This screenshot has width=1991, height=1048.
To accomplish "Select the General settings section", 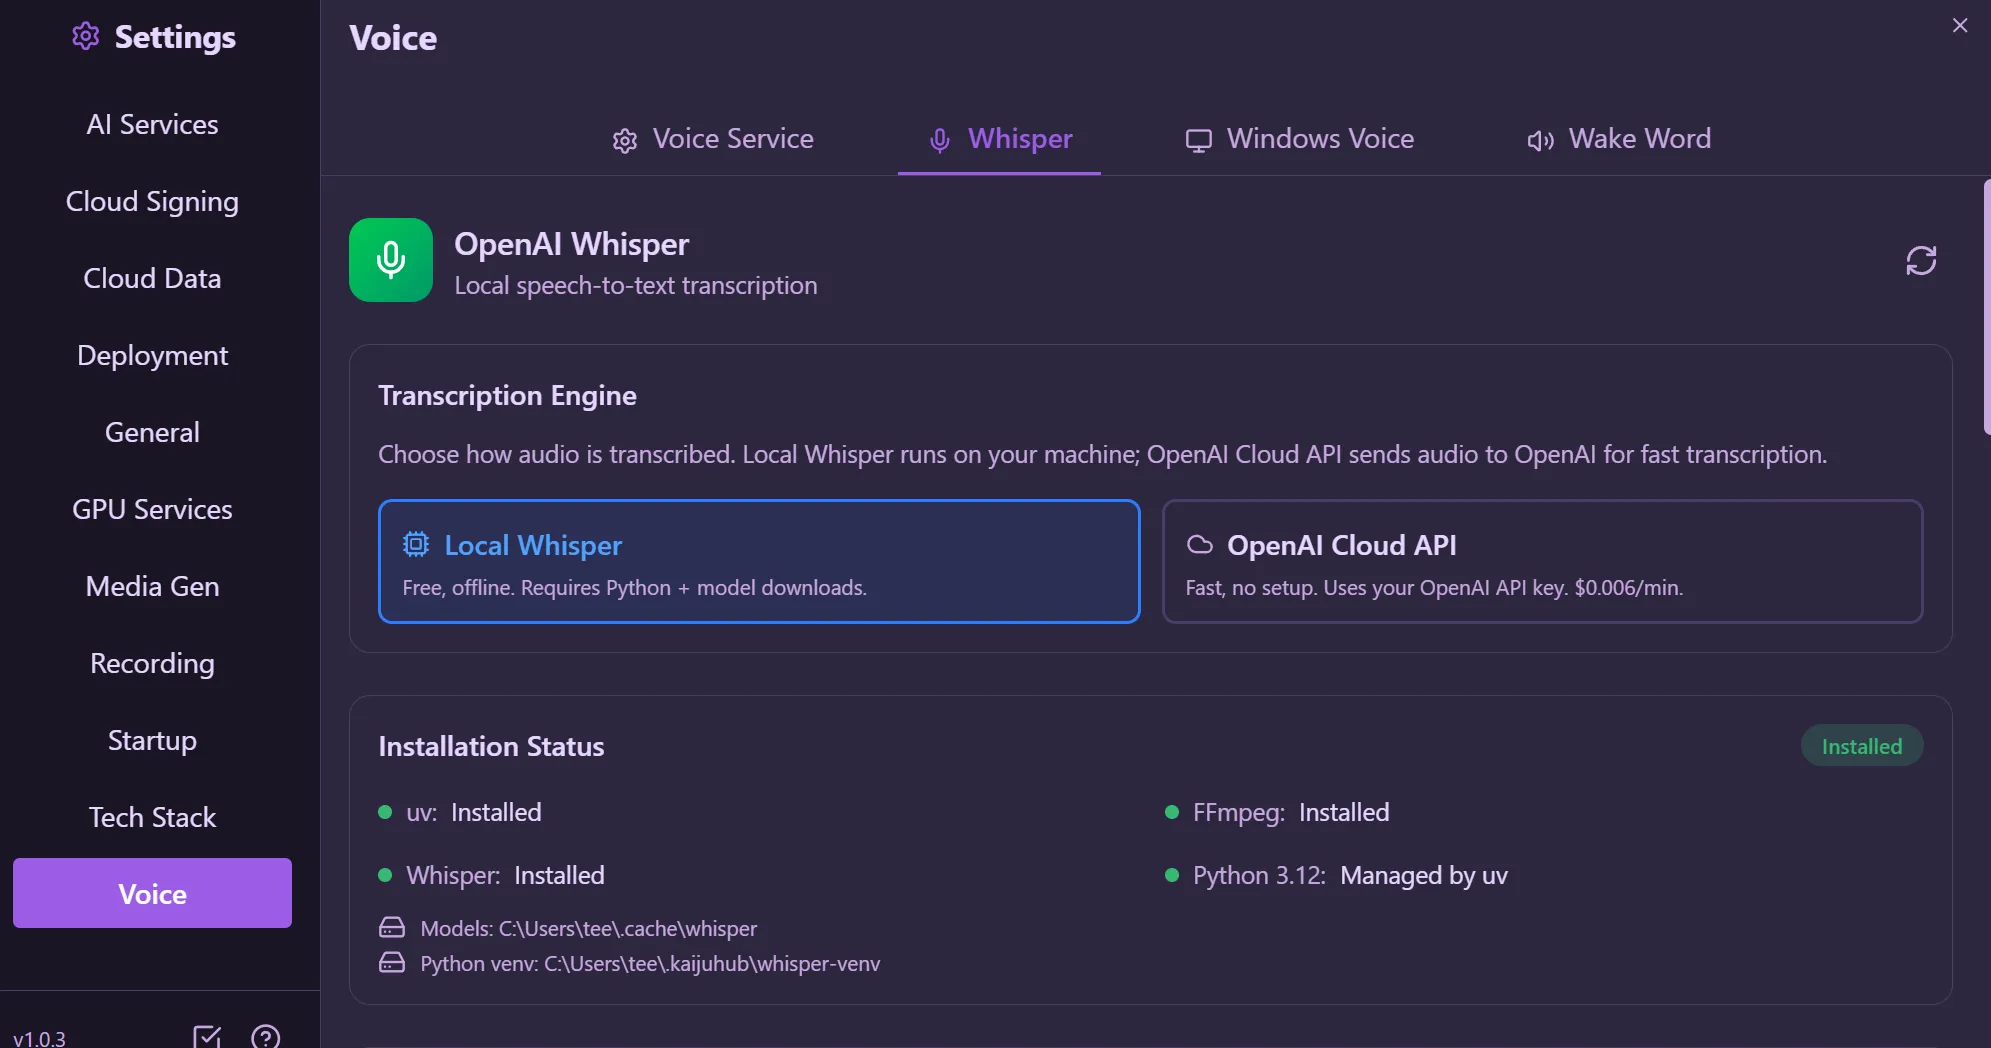I will click(152, 432).
